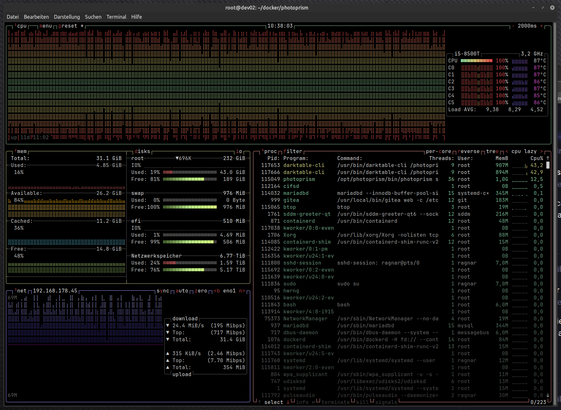The width and height of the screenshot is (561, 410).
Task: Click the process list scroll-up arrow
Action: [547, 158]
